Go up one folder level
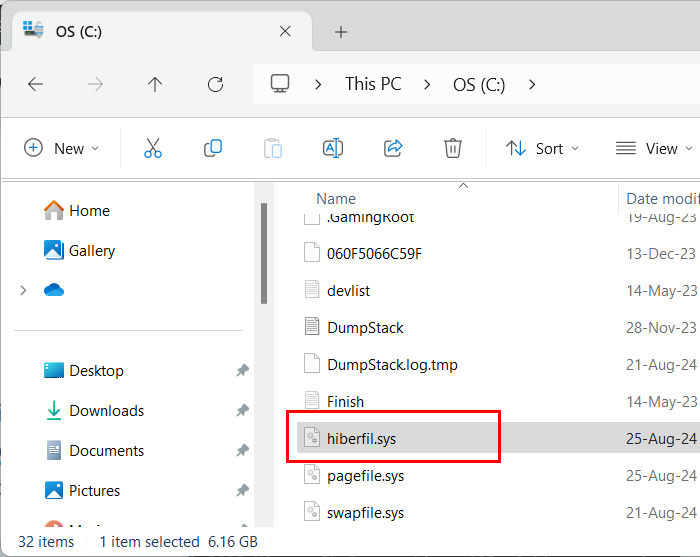This screenshot has width=700, height=557. point(155,85)
